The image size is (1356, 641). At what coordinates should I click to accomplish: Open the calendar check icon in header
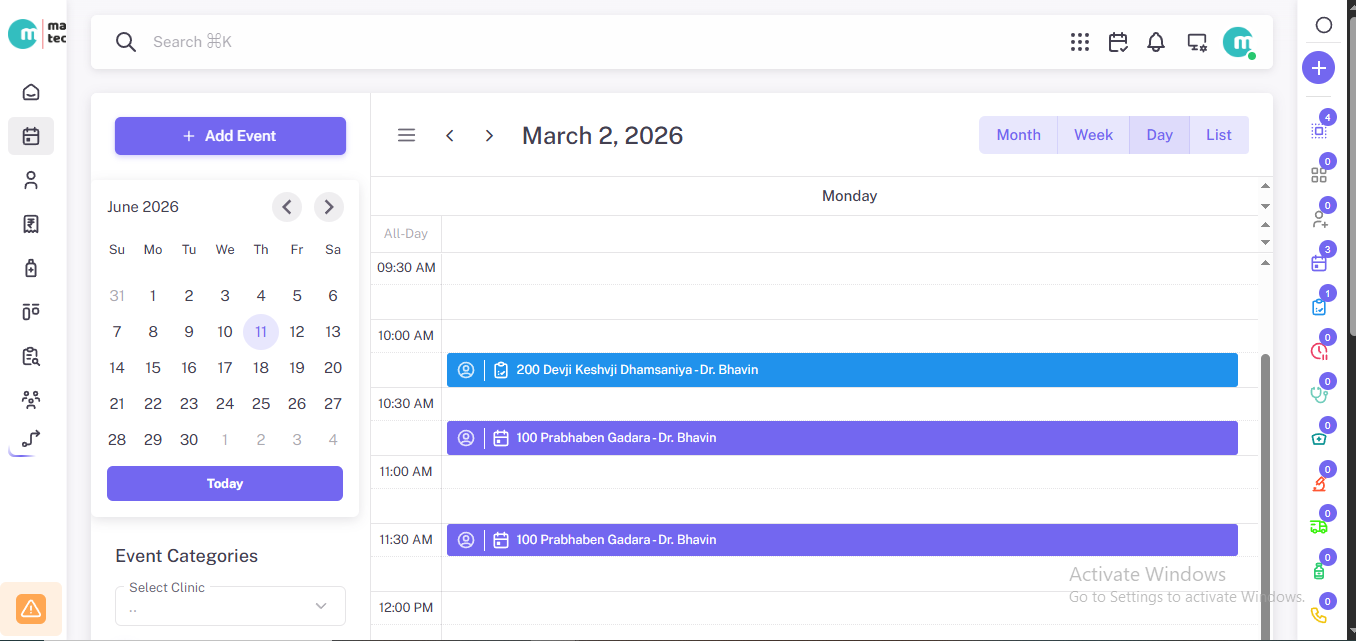1118,42
